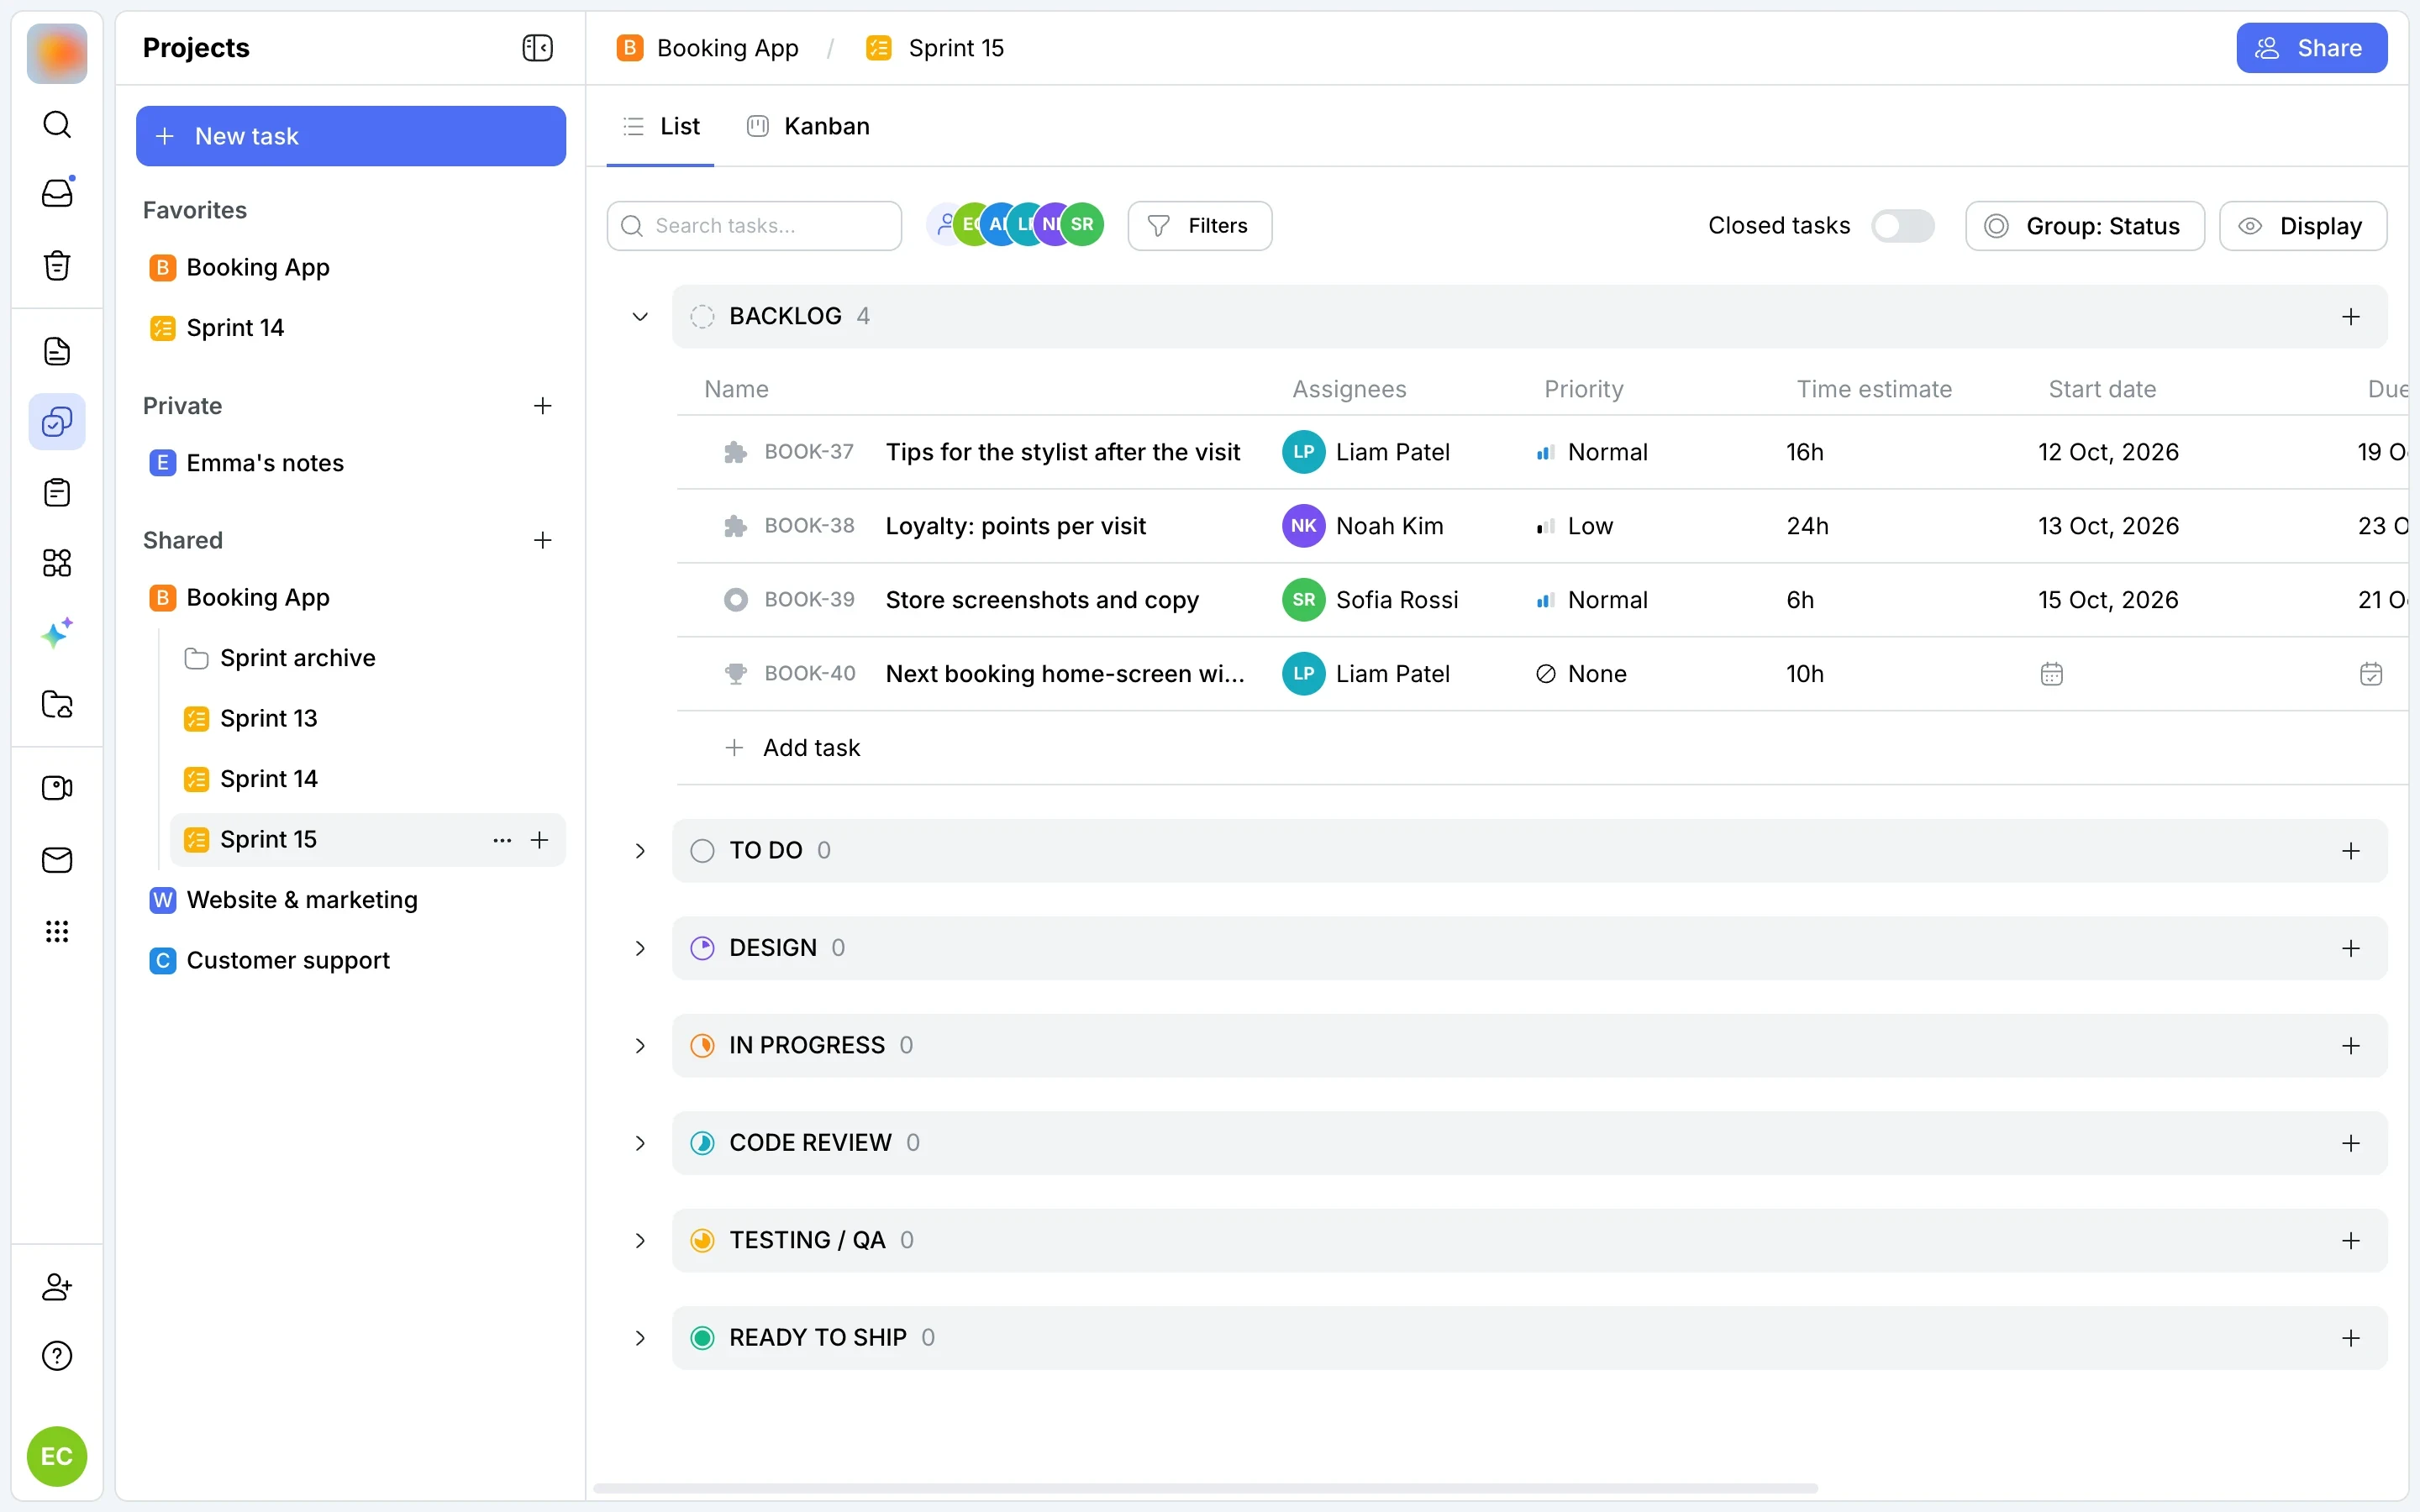This screenshot has height=1512, width=2420.
Task: Open task 'Loyalty: points per visit'
Action: coord(1015,526)
